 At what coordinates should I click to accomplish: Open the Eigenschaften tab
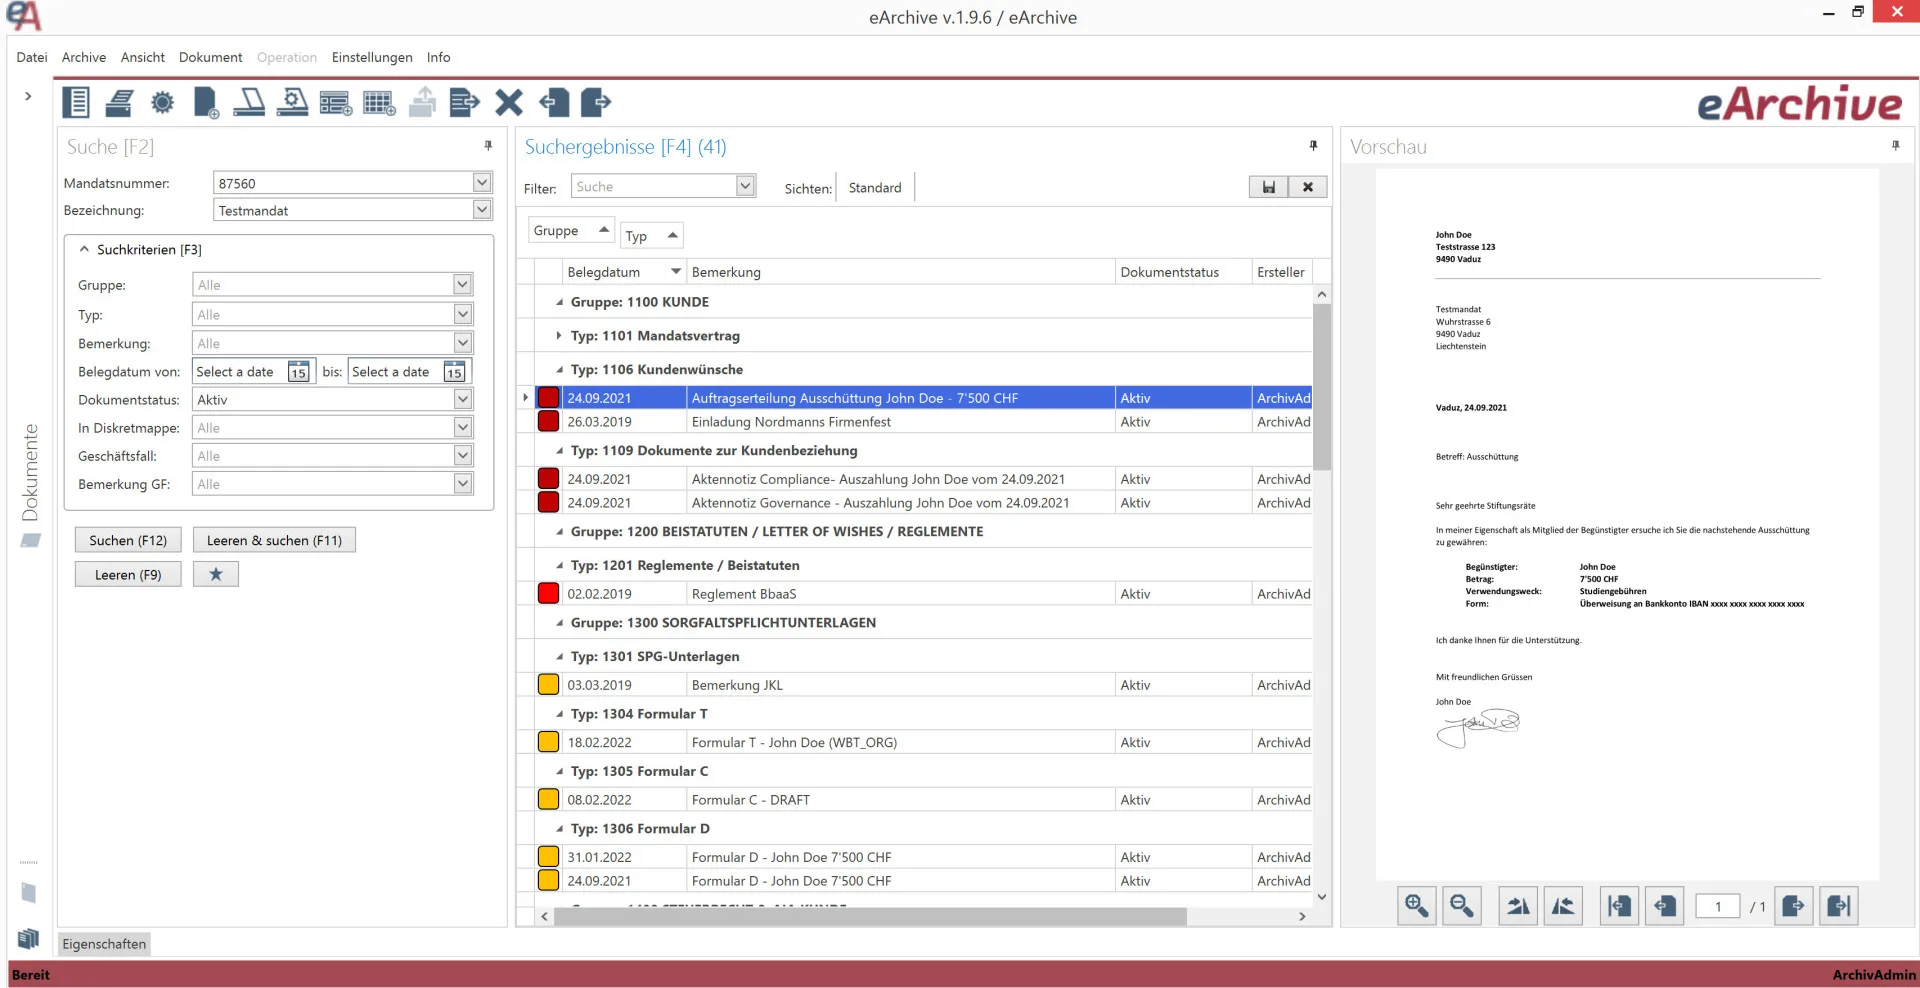pos(104,944)
